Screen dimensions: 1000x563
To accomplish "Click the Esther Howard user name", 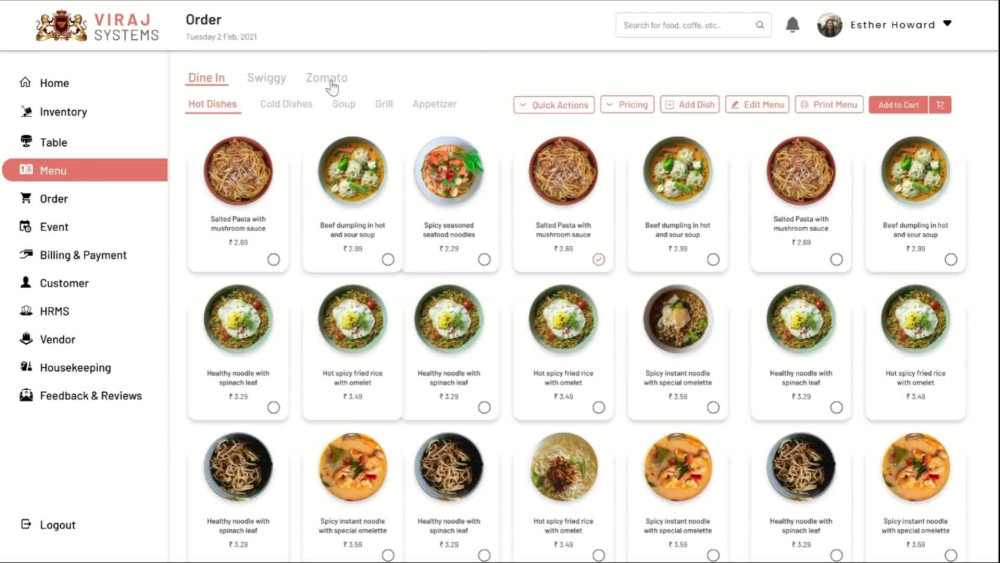I will [x=892, y=25].
